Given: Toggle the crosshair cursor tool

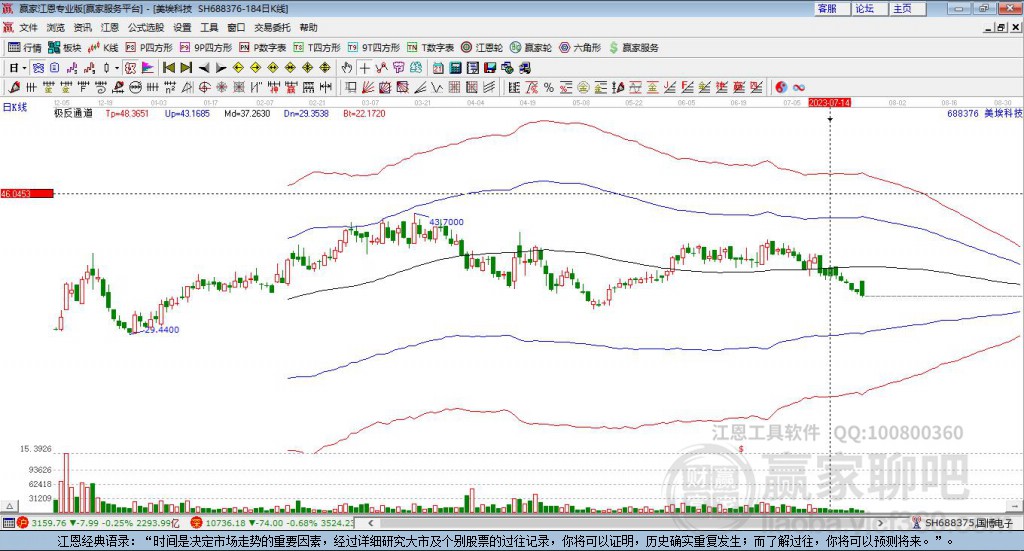Looking at the screenshot, I should coord(364,68).
